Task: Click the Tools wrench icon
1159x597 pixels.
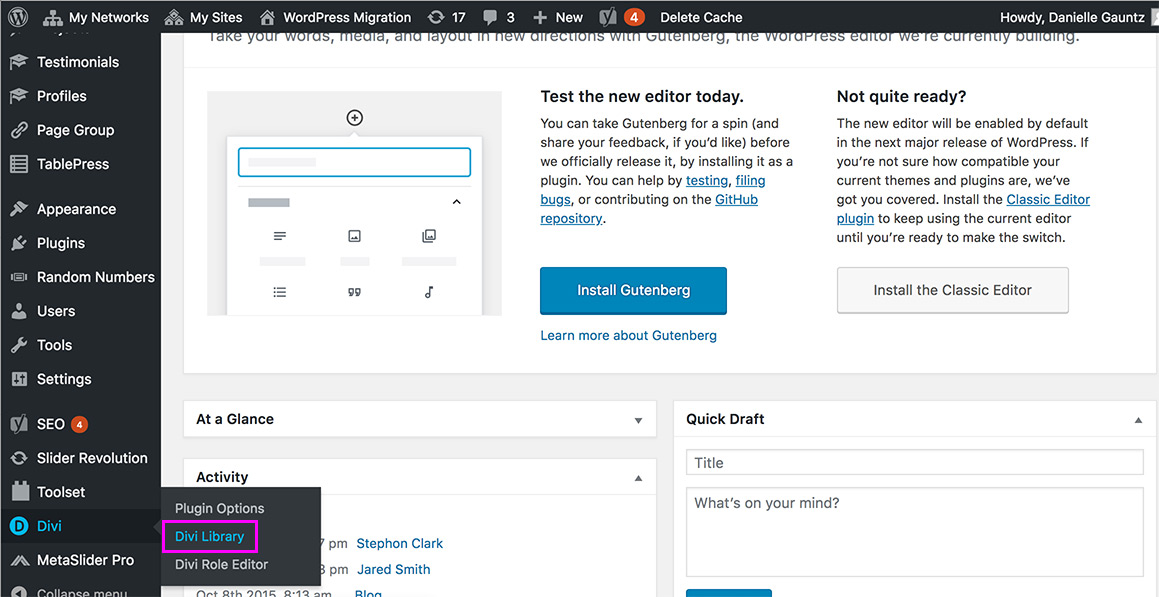Action: pos(18,345)
